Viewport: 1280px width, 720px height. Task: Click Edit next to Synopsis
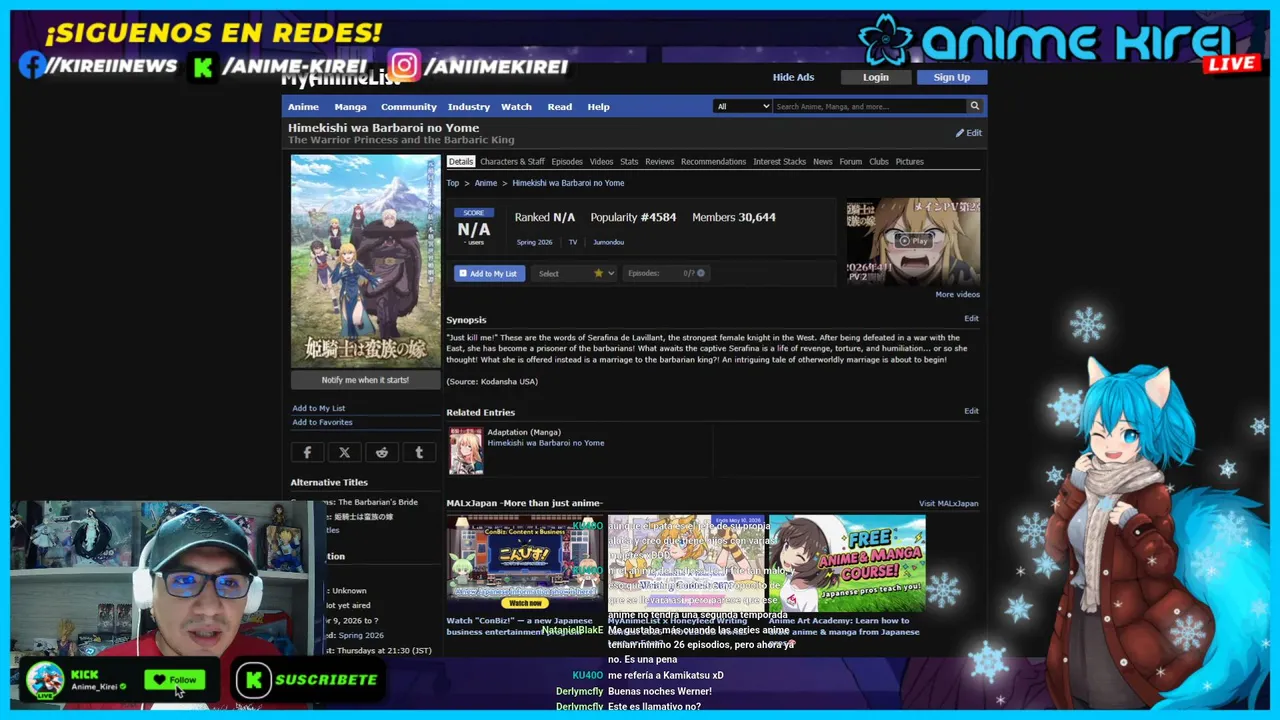tap(971, 318)
